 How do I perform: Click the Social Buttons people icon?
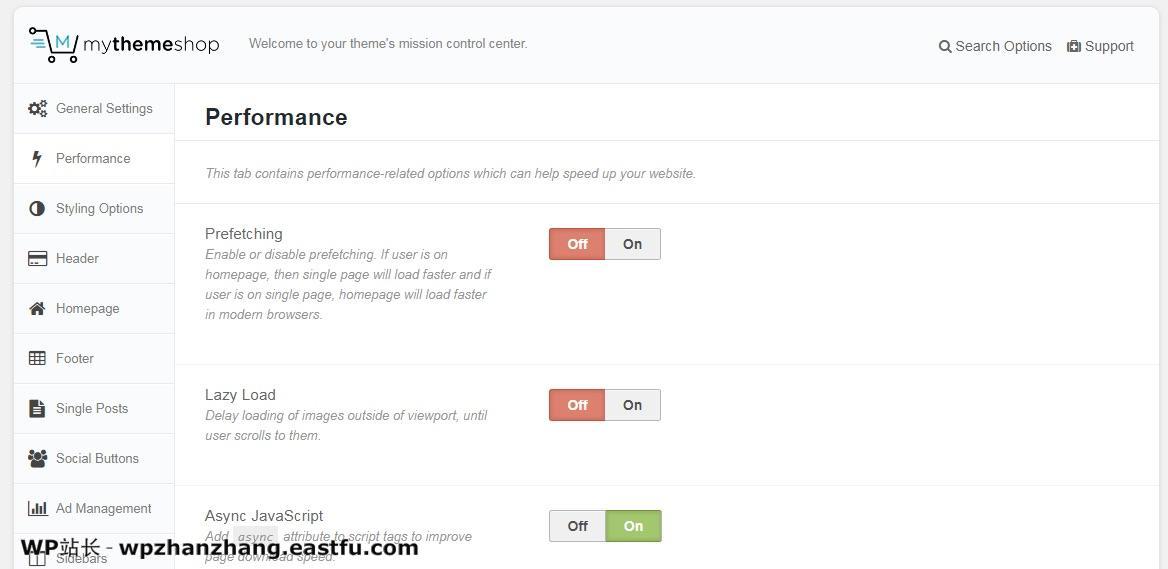[37, 458]
